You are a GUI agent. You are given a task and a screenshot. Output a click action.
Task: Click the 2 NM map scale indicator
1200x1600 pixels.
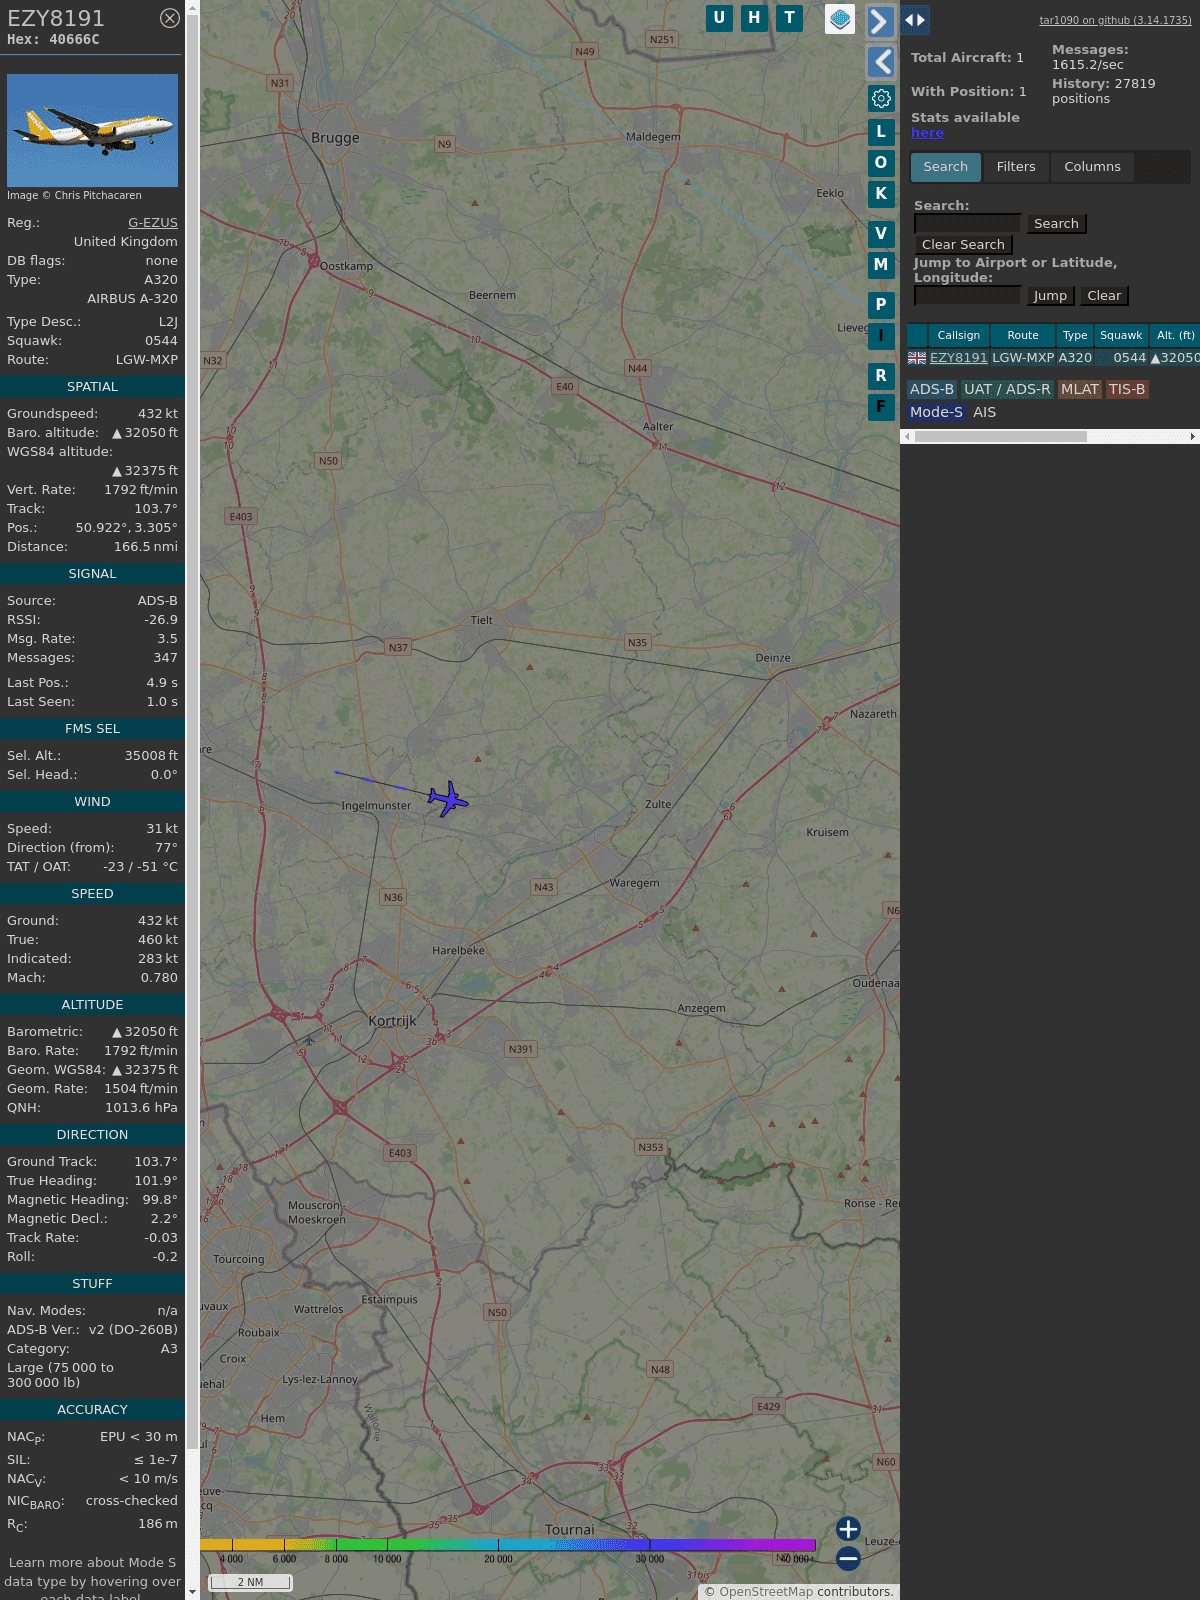pos(250,1582)
